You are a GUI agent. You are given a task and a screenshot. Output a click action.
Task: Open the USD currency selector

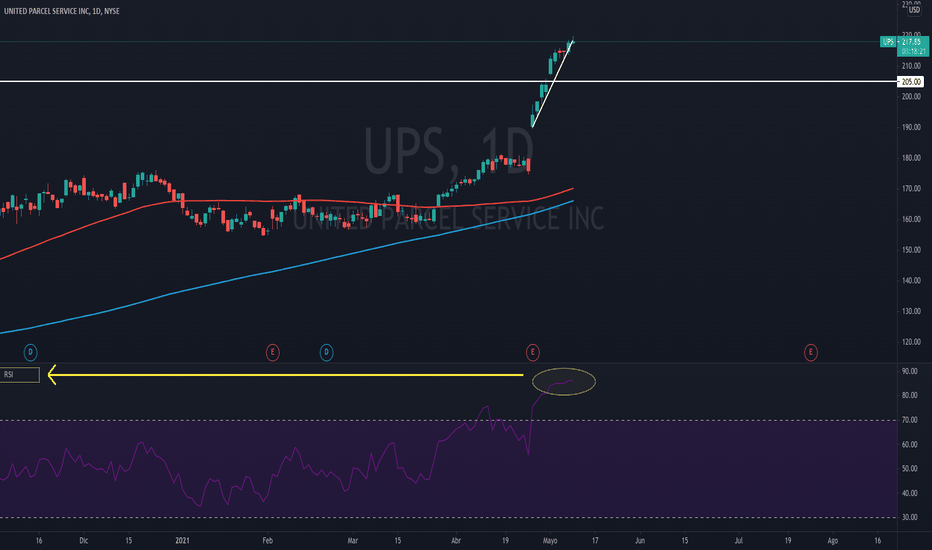coord(914,10)
